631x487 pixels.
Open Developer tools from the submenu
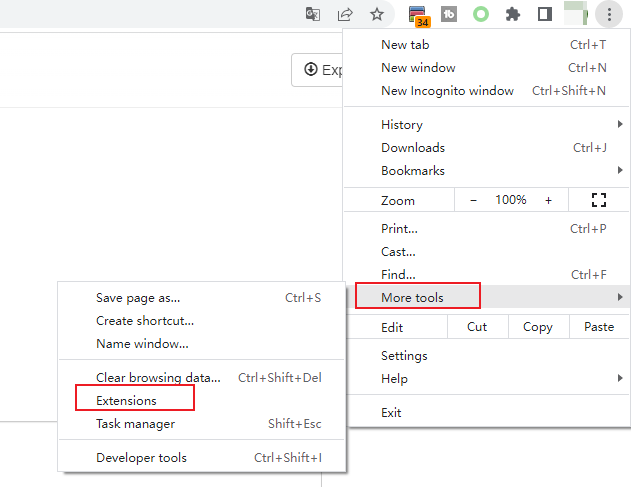[x=141, y=458]
